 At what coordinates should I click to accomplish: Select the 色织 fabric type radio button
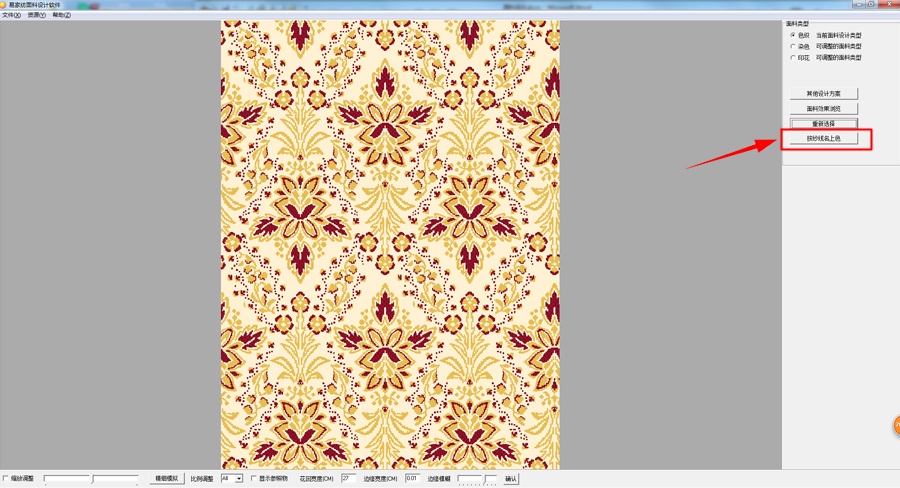[794, 35]
